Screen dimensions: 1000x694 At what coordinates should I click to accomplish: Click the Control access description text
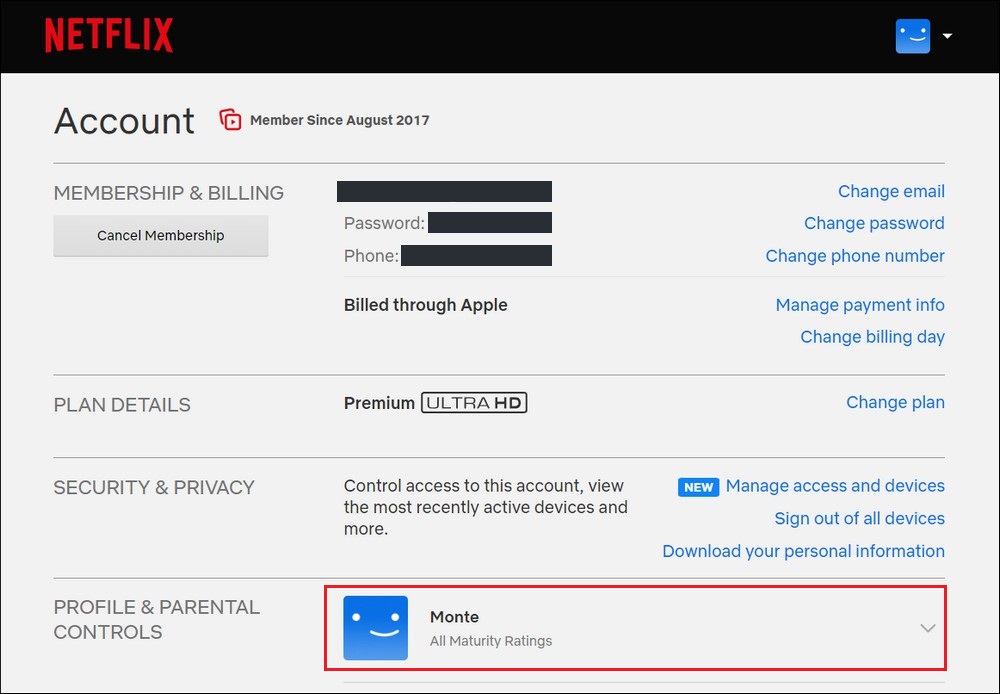(485, 507)
